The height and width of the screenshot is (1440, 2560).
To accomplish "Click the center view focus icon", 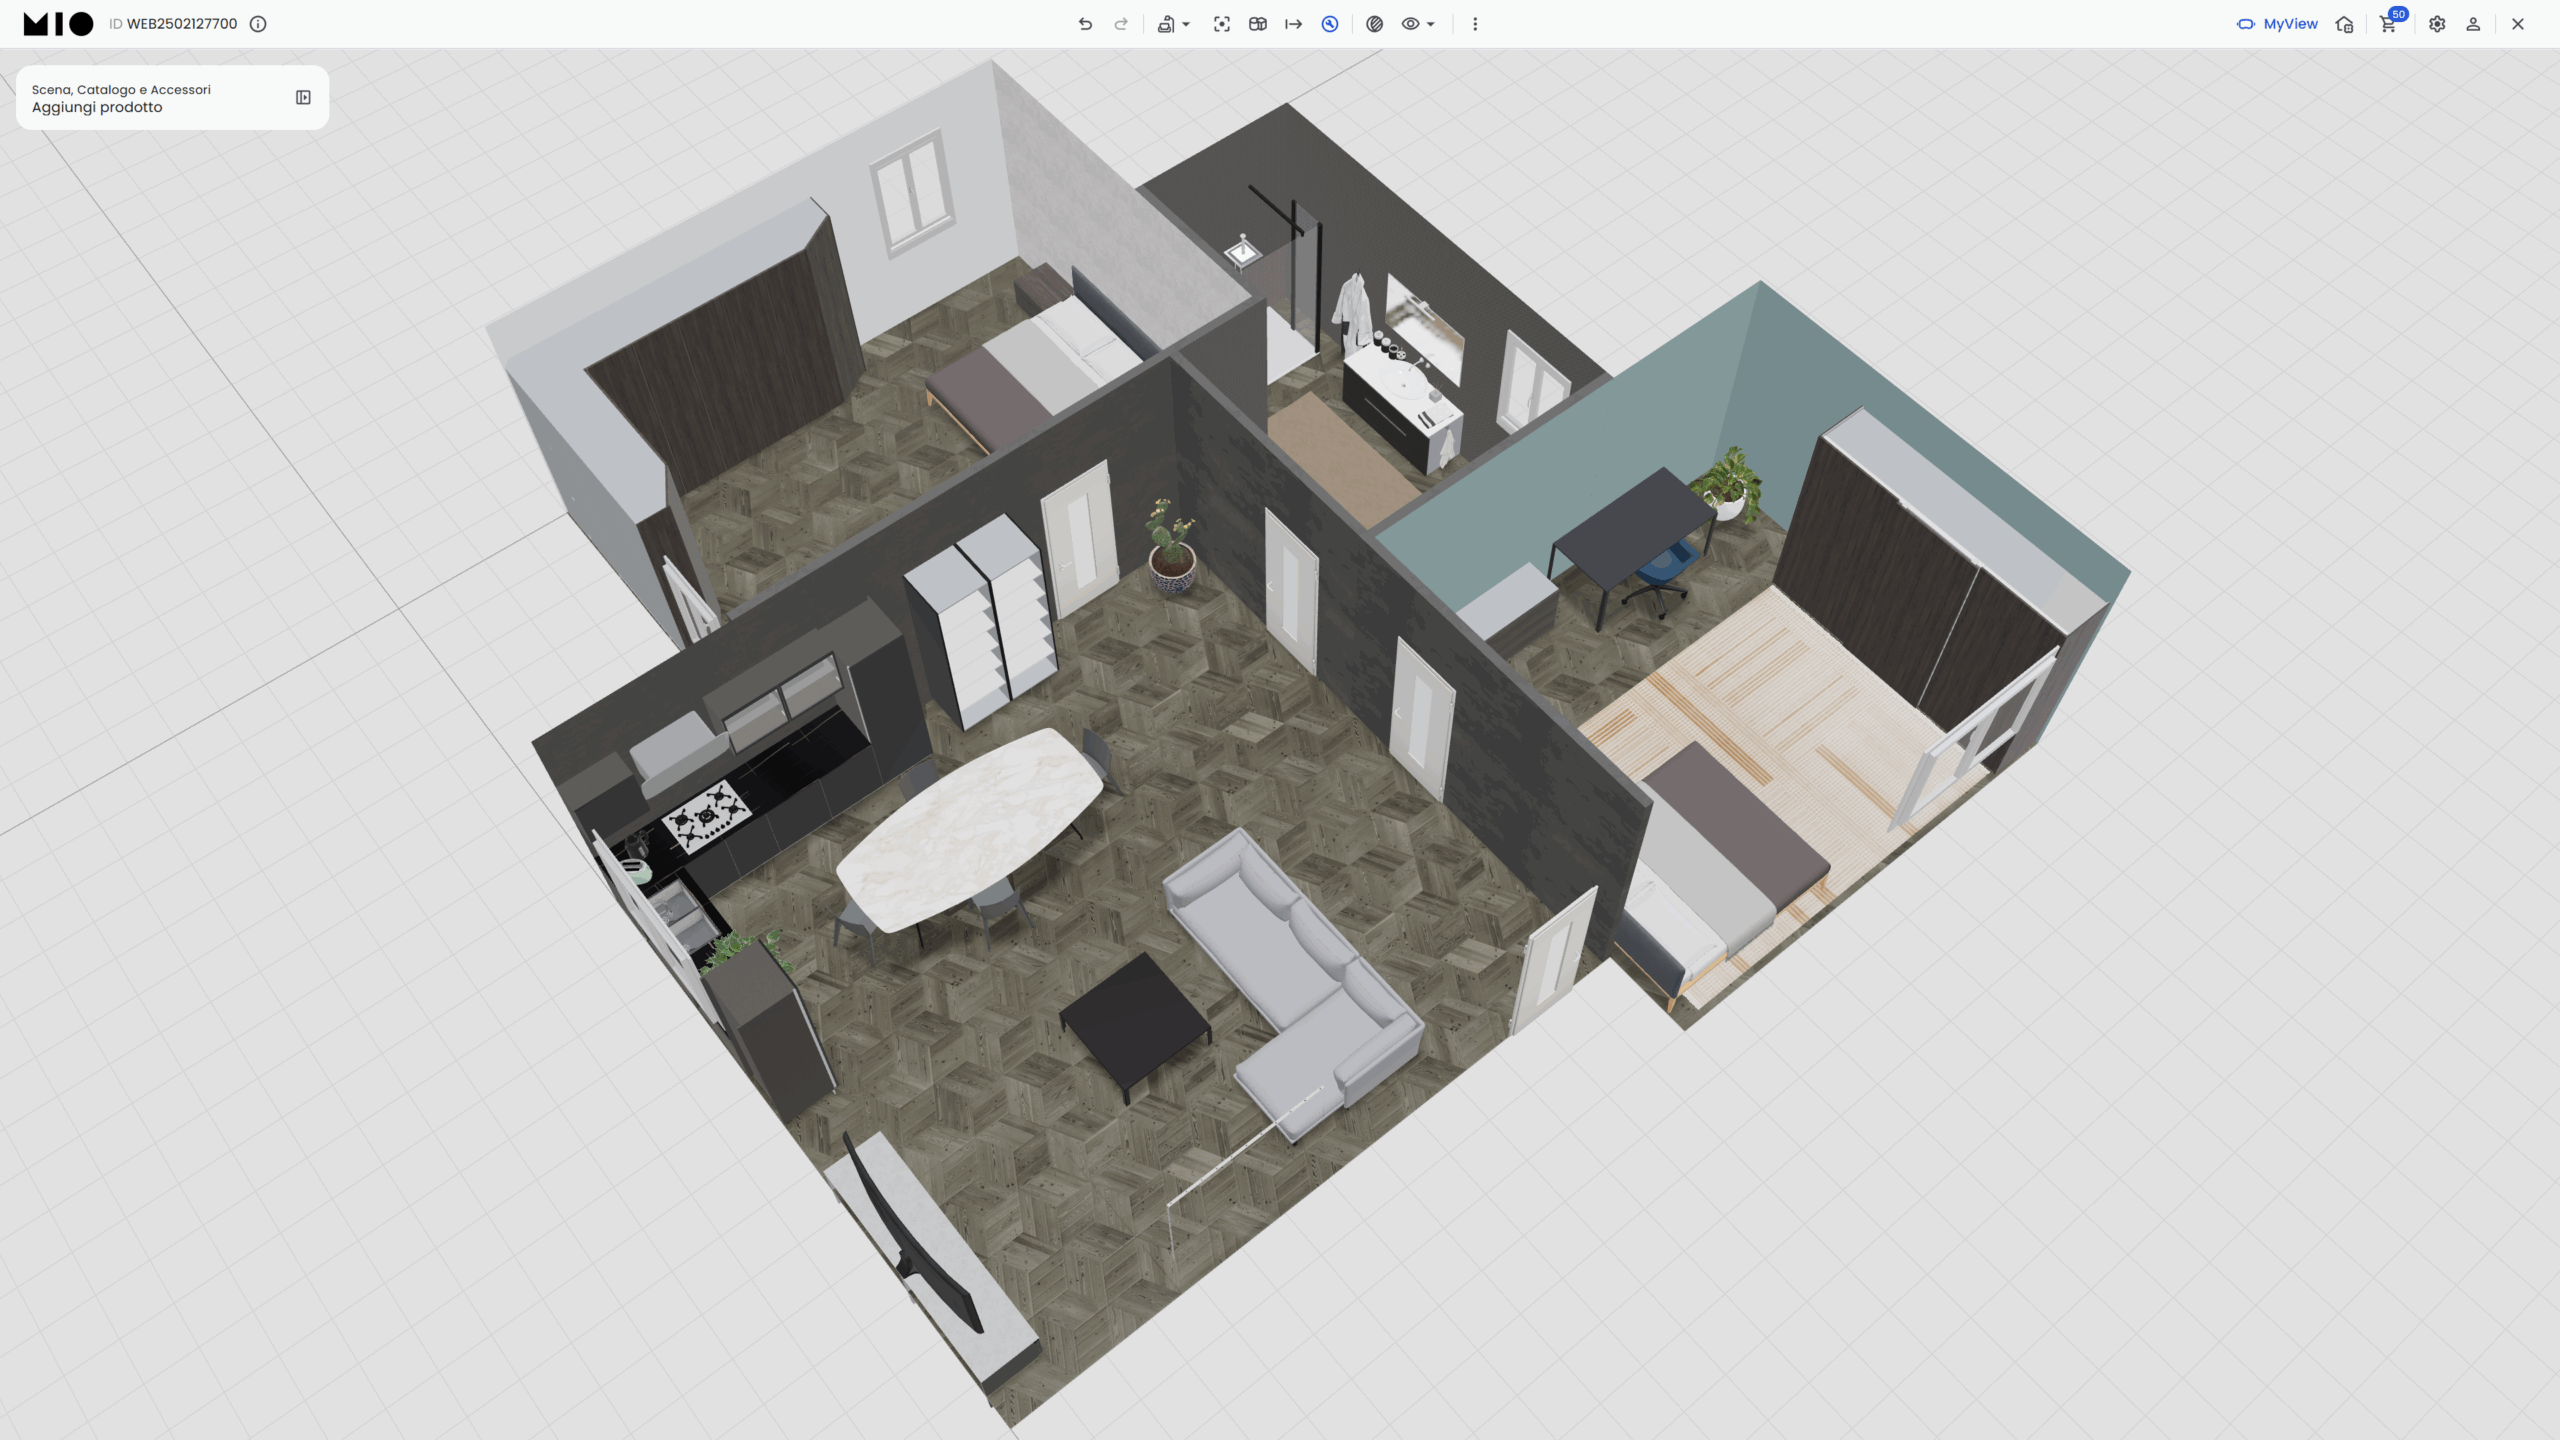I will click(1222, 24).
